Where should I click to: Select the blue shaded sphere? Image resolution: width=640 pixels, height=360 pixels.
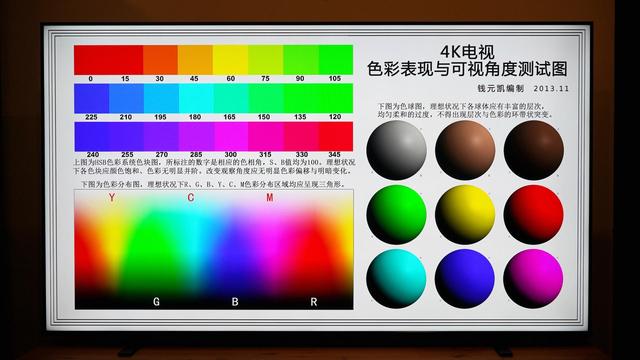tap(465, 279)
